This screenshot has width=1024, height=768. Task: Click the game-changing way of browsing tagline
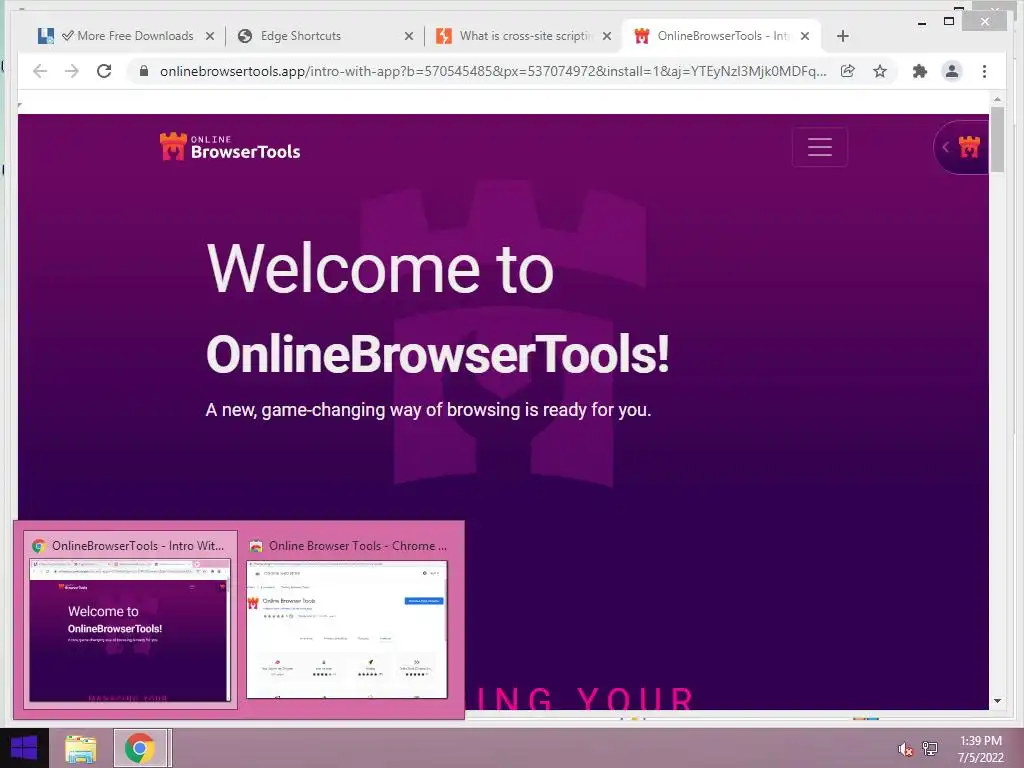428,409
